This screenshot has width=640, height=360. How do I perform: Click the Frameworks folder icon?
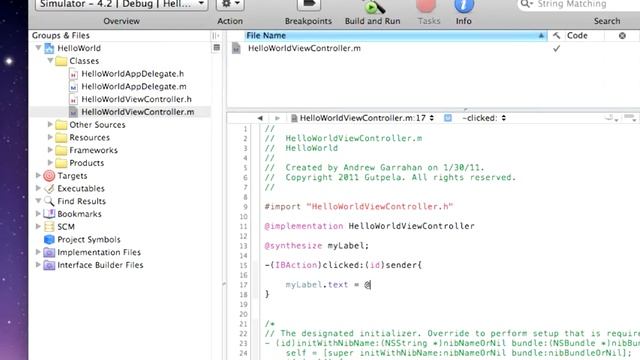point(61,150)
